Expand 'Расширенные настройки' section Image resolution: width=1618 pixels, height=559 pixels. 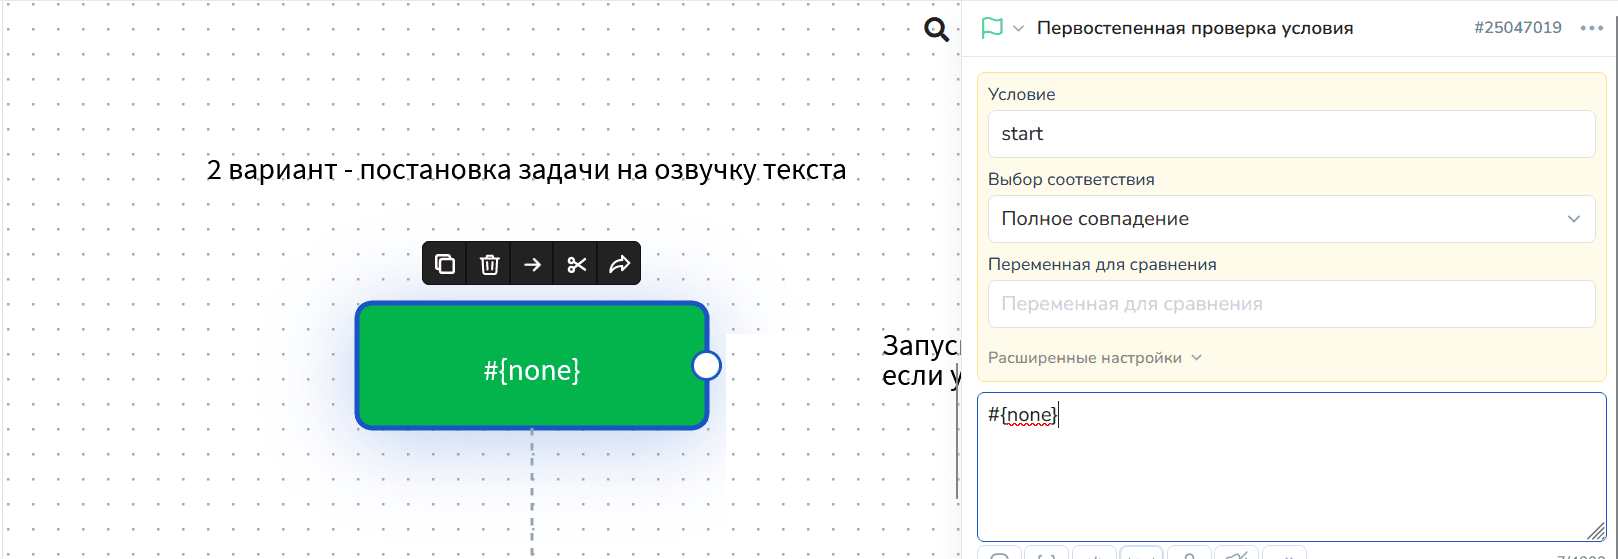tap(1094, 358)
